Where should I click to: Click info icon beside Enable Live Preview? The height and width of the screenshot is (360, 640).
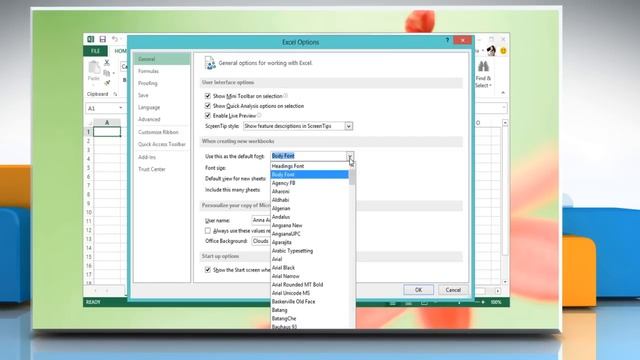coord(259,116)
